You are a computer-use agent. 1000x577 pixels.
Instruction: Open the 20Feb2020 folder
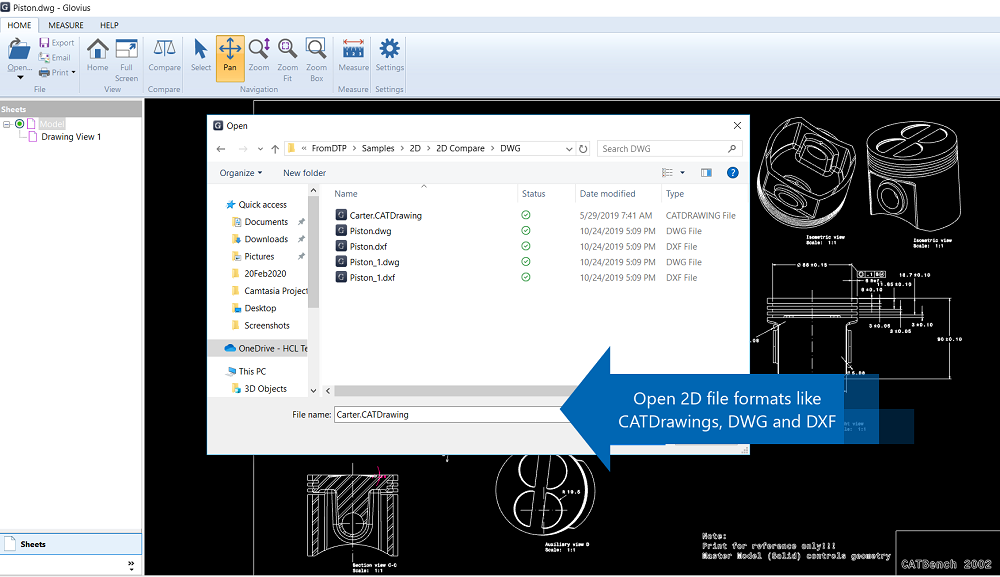coord(265,274)
